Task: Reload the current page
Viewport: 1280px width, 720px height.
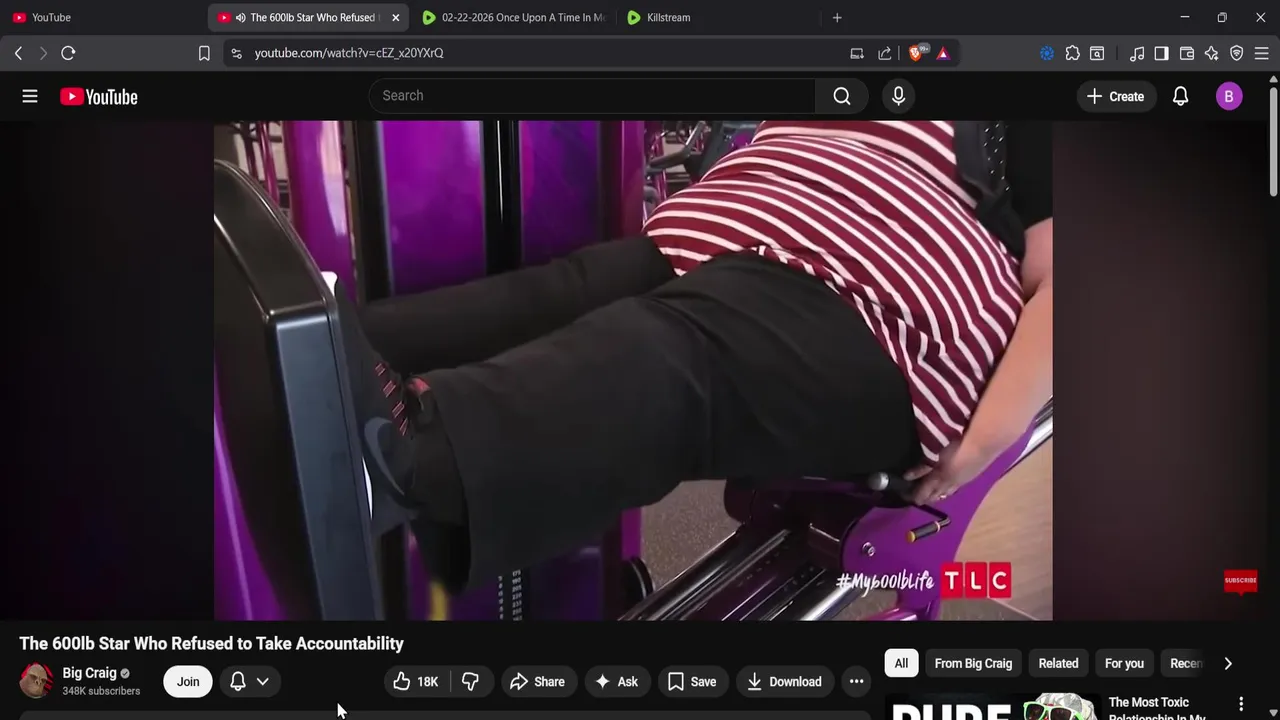Action: click(x=68, y=53)
